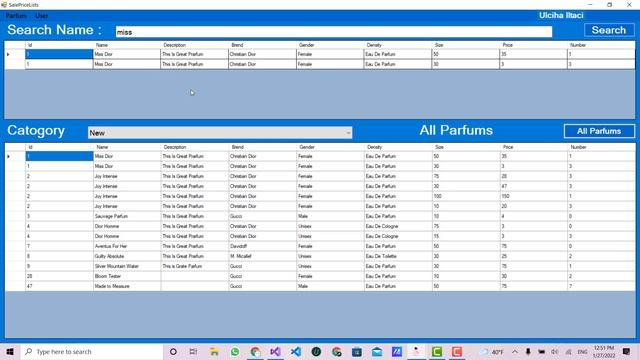The image size is (640, 360).
Task: Click Price 150 cell in Joy Intense row
Action: pyautogui.click(x=534, y=196)
